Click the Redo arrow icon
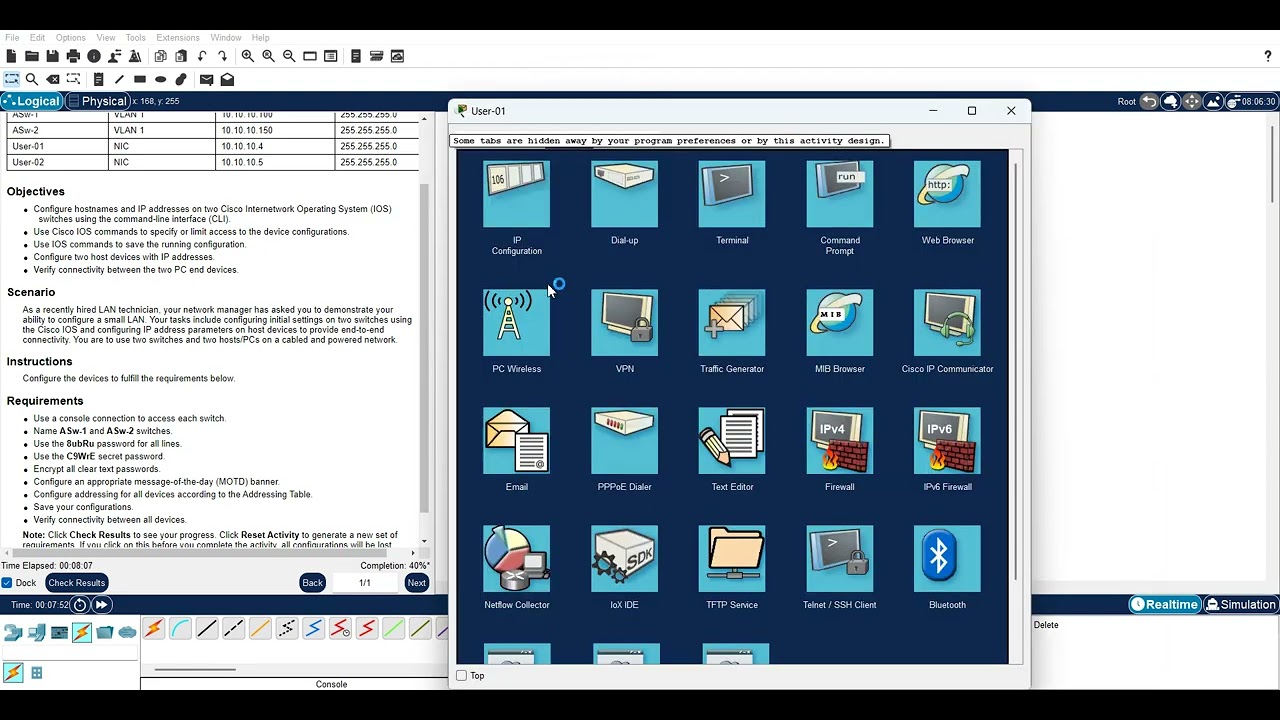Image resolution: width=1280 pixels, height=720 pixels. (222, 56)
